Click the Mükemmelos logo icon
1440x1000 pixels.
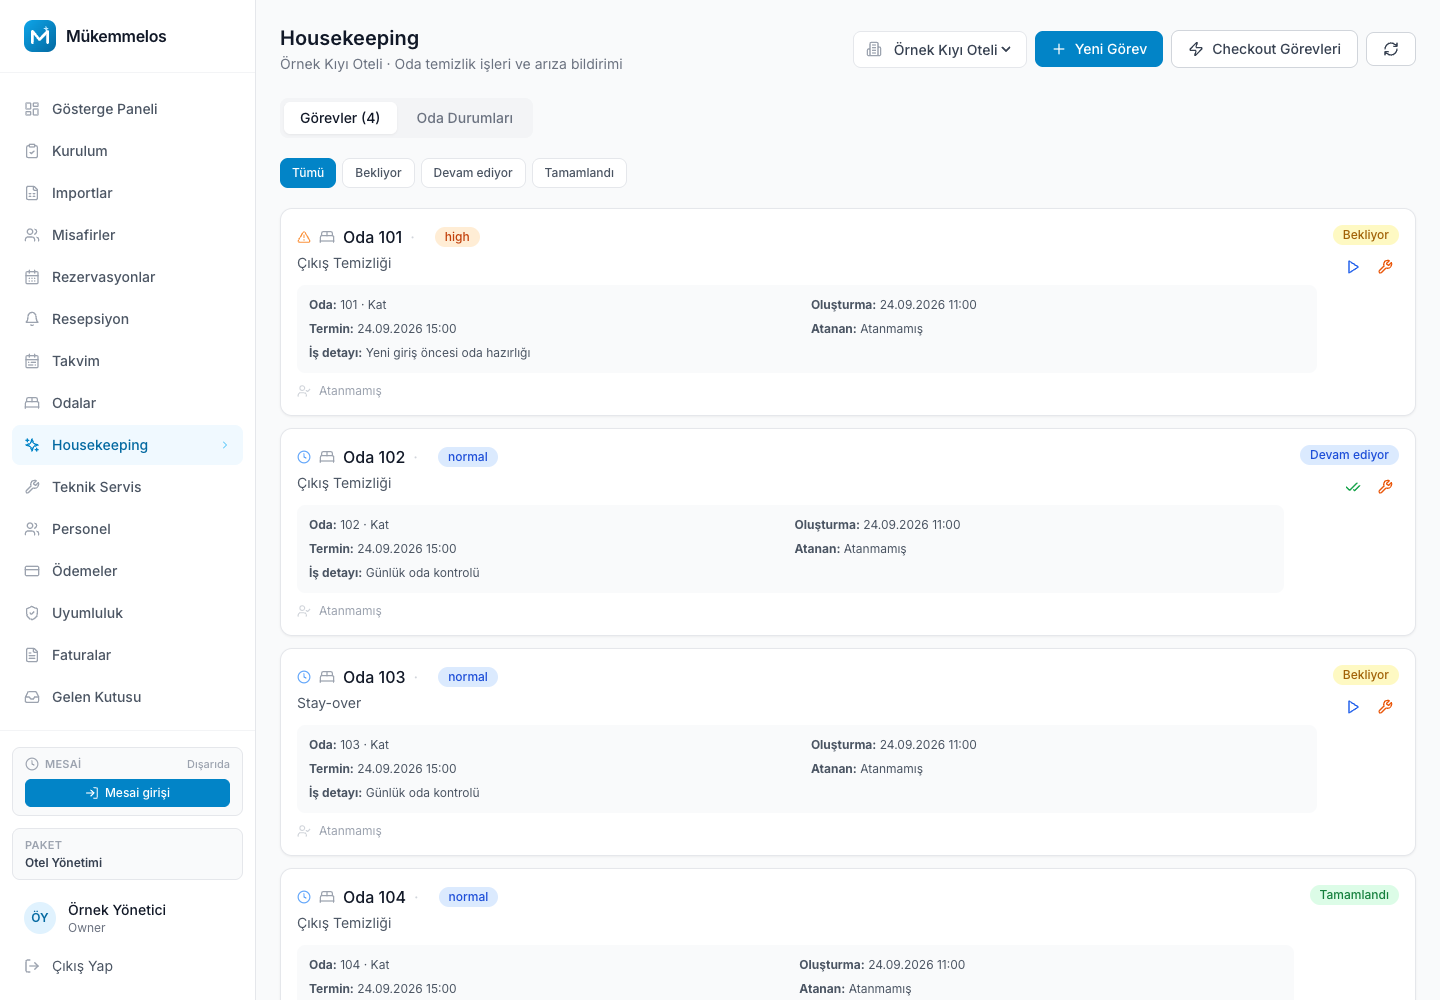[40, 36]
